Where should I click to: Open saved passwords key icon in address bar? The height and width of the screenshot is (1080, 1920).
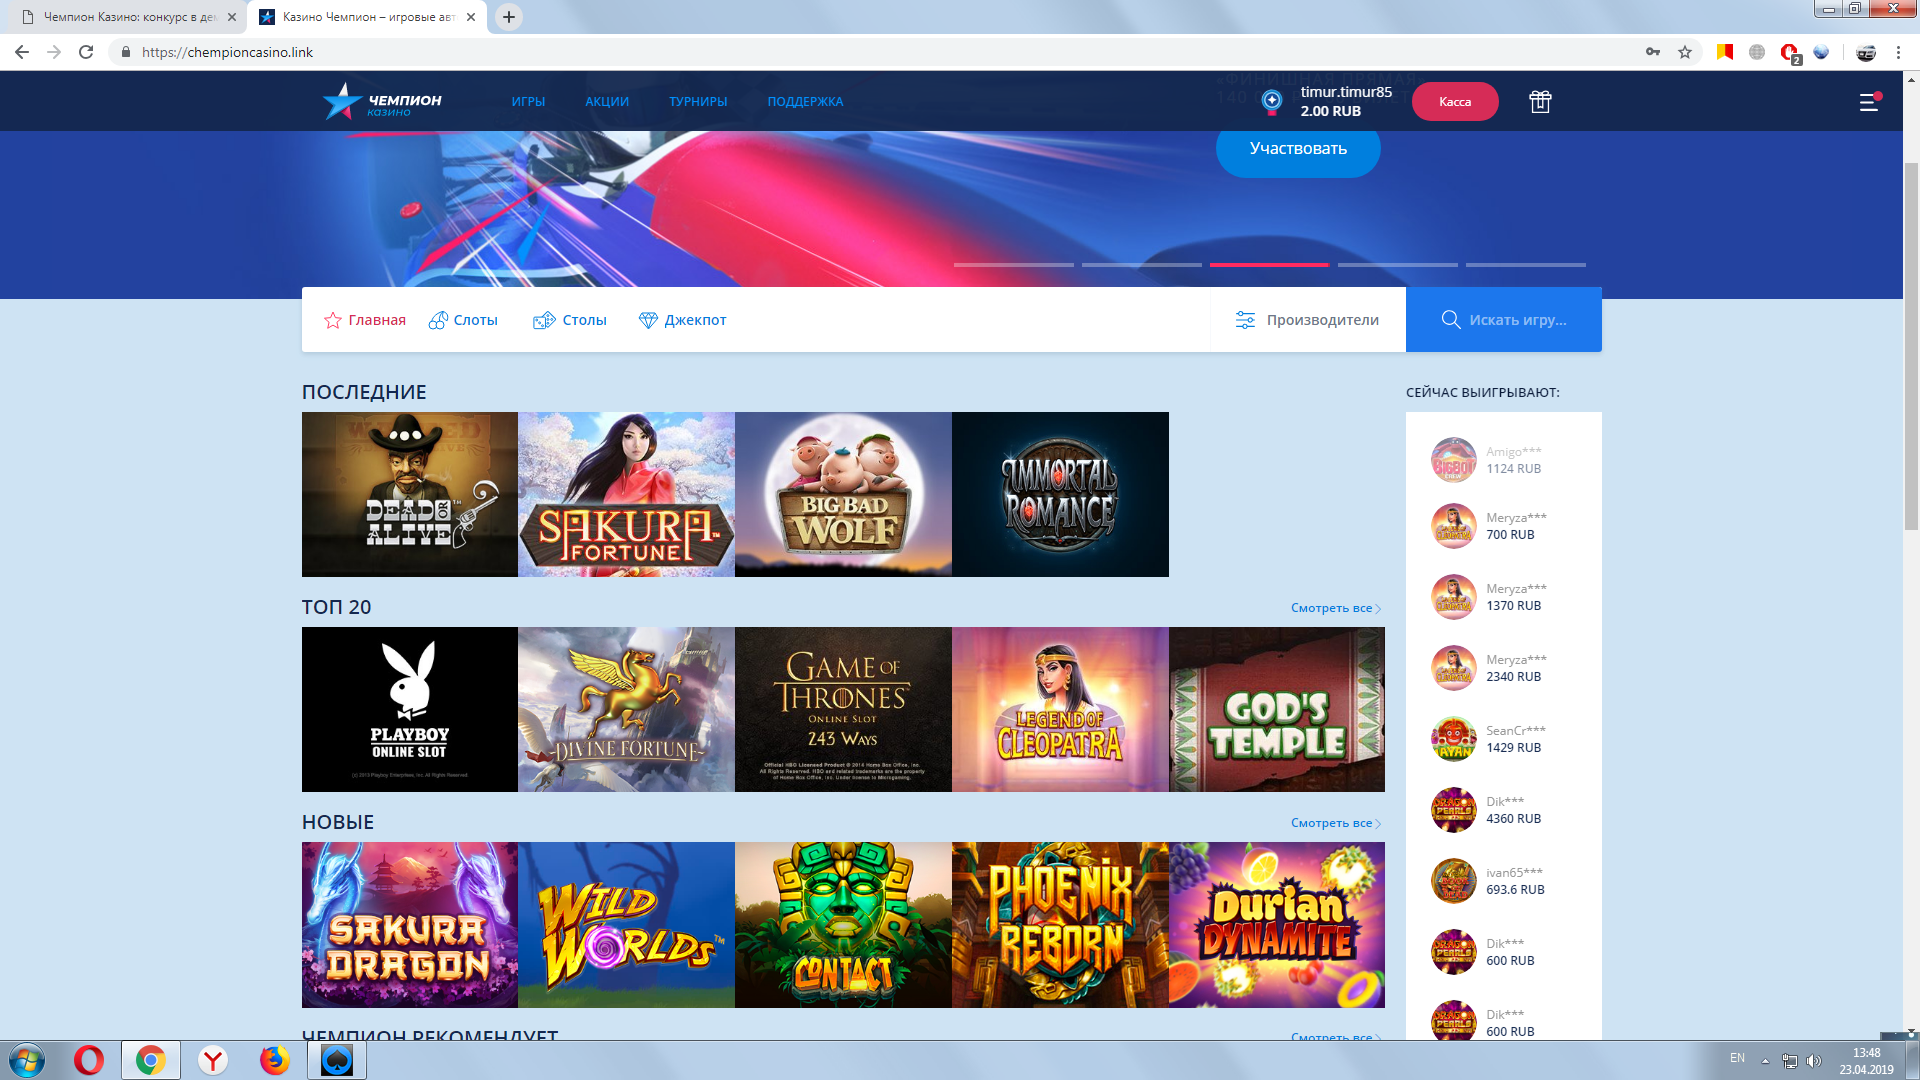(x=1653, y=52)
